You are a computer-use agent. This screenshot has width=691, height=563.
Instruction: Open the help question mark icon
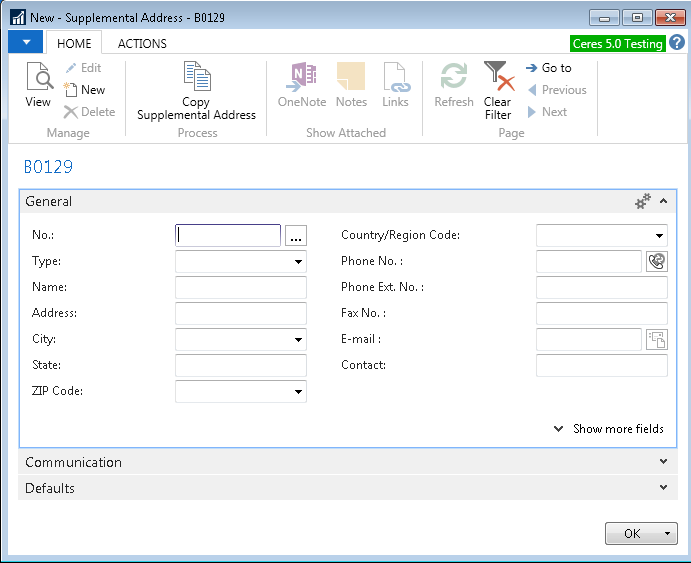677,42
